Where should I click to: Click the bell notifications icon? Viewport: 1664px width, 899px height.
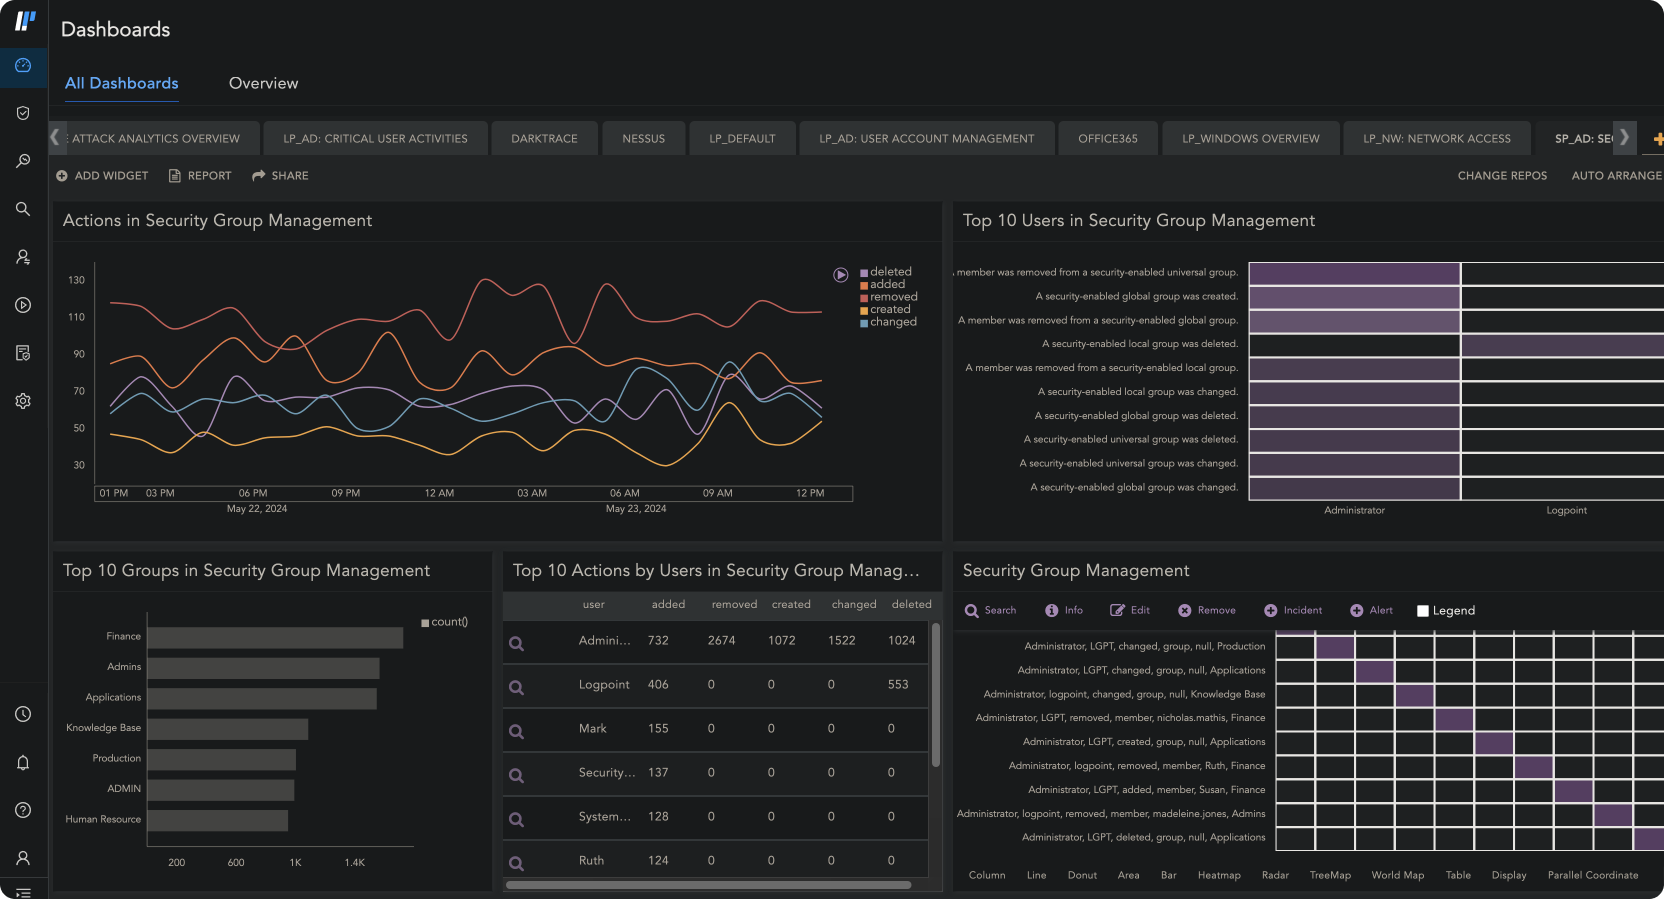coord(23,763)
